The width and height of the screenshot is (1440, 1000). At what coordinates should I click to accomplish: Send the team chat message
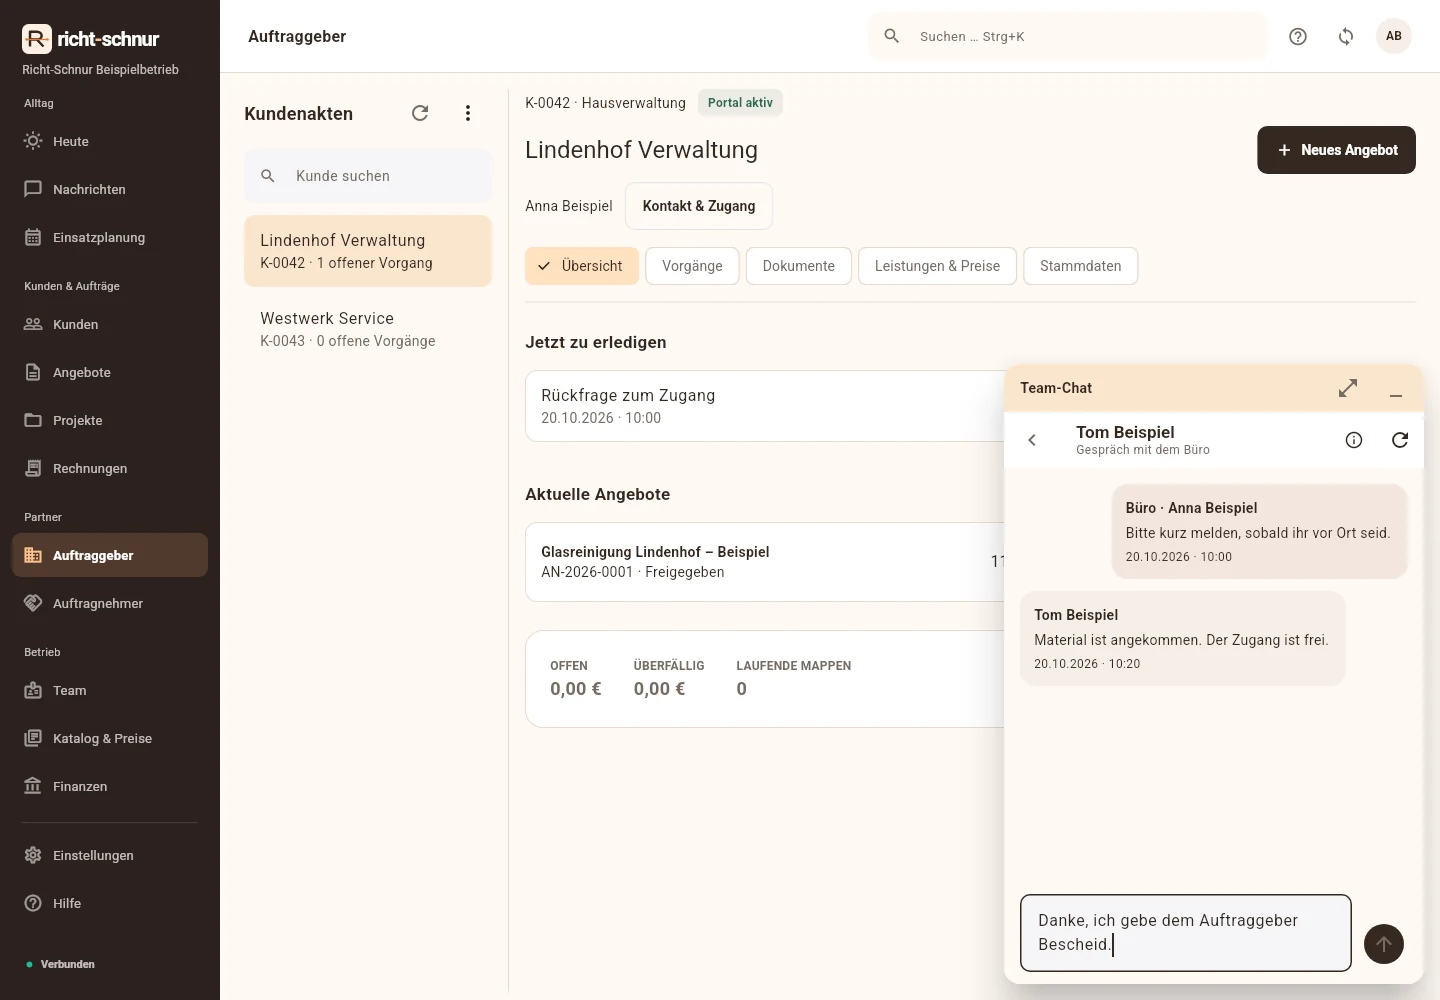(1384, 944)
